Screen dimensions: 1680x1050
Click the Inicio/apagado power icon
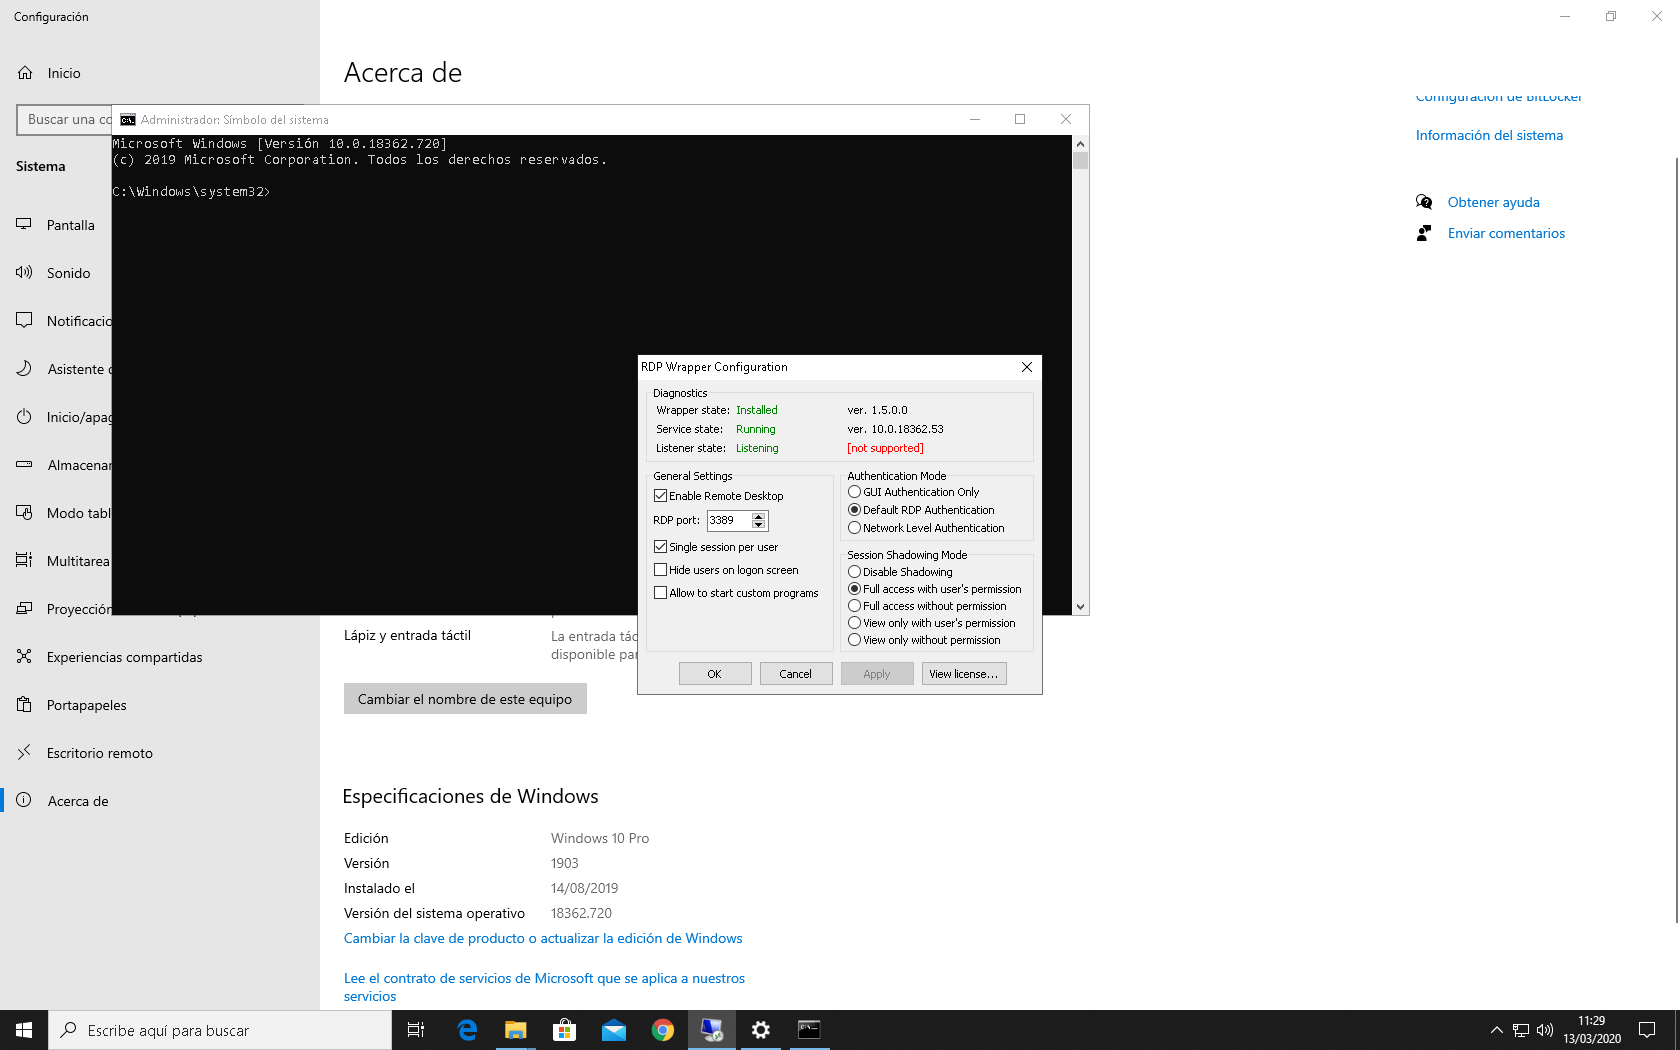pos(24,417)
